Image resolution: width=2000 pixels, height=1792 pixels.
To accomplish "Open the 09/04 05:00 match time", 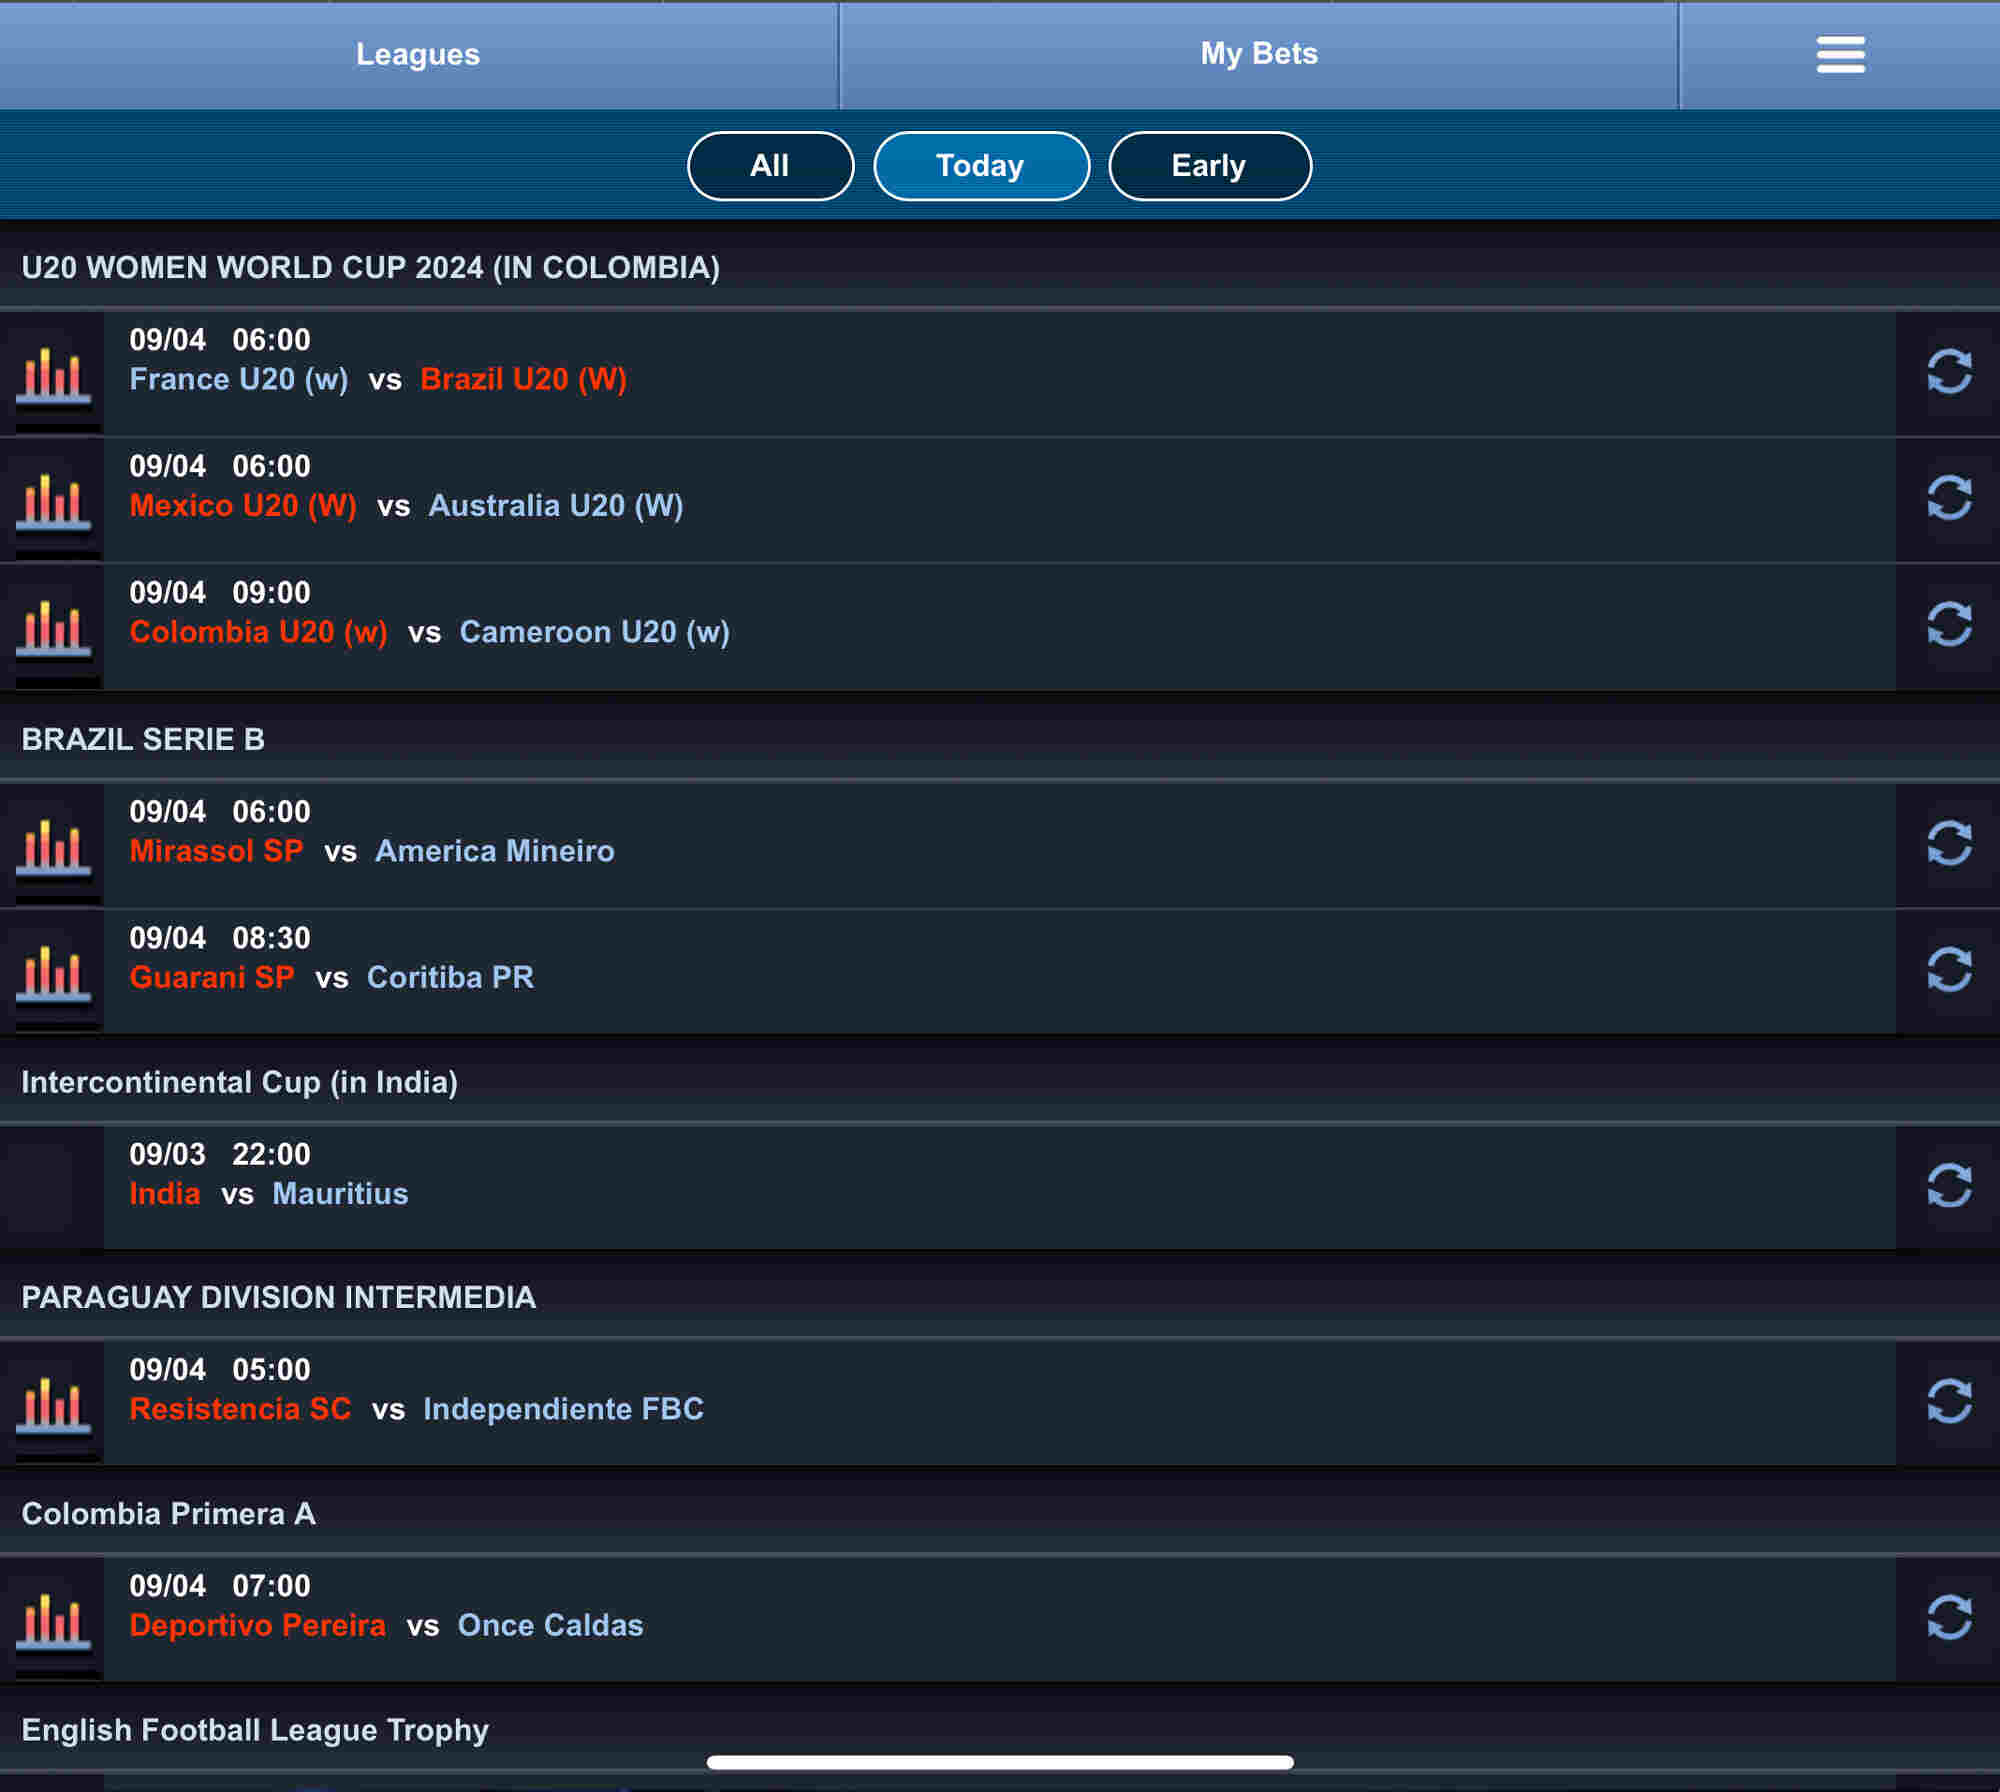I will (x=220, y=1370).
